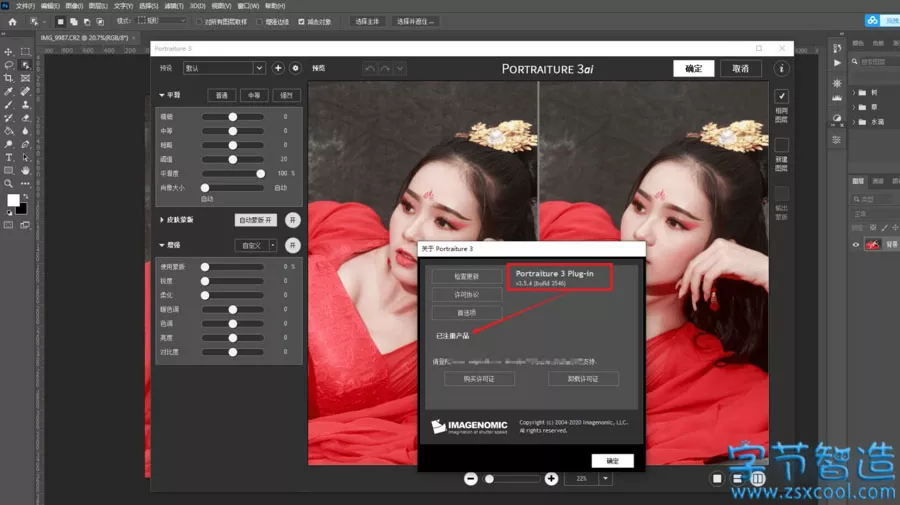Open the history dropdown arrow beside redo
Image resolution: width=900 pixels, height=505 pixels.
[400, 68]
